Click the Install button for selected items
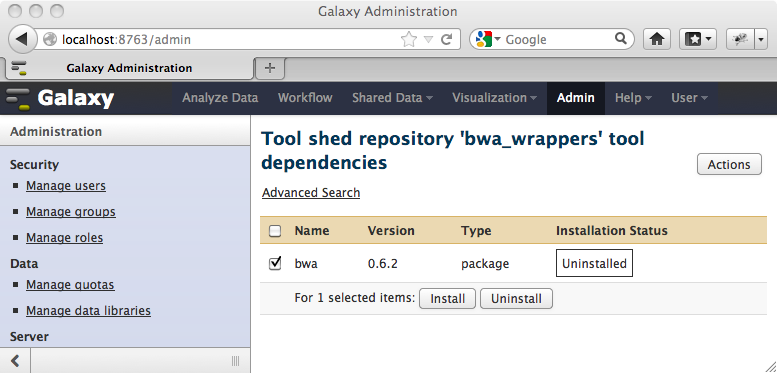Image resolution: width=777 pixels, height=373 pixels. pos(447,299)
